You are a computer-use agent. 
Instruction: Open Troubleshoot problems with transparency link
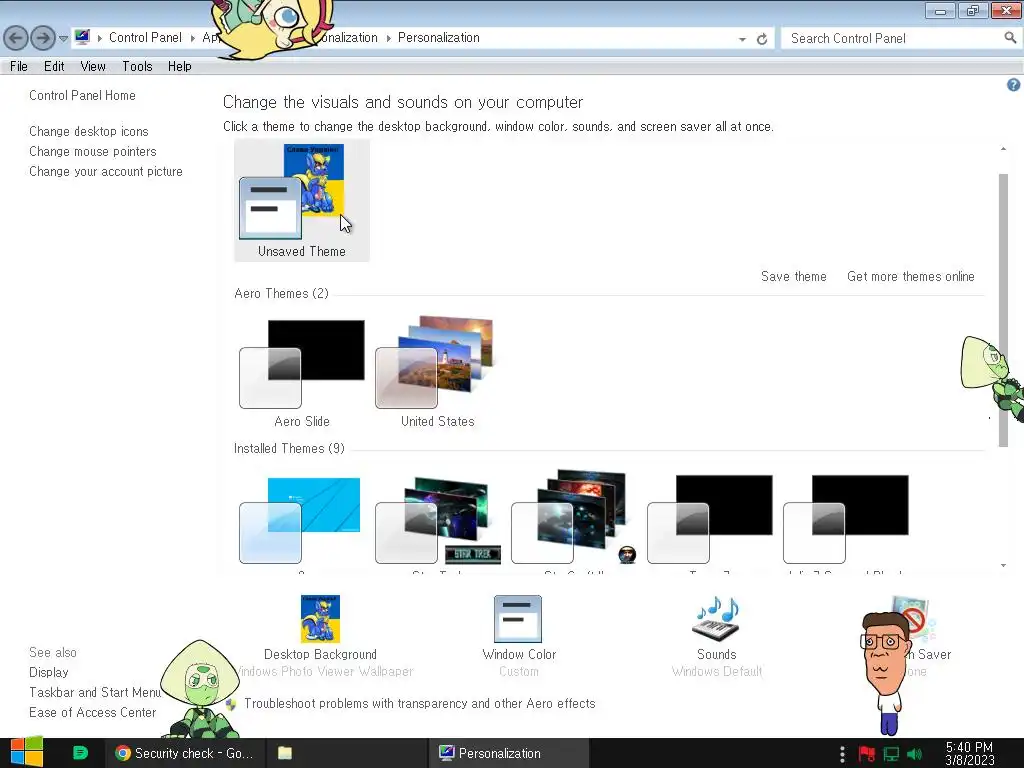coord(419,703)
